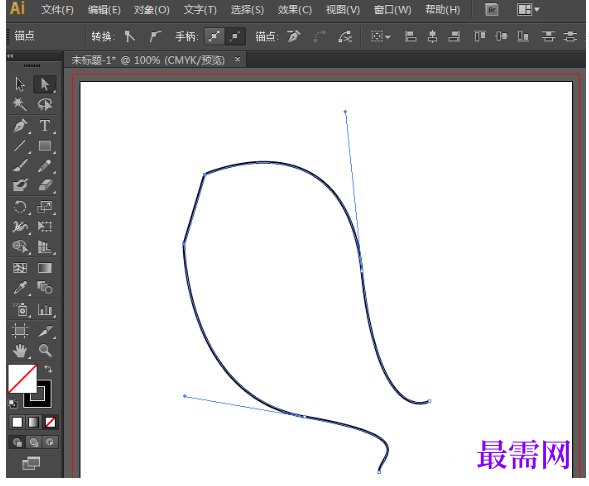Show handles for multiple selected anchors
The image size is (589, 486).
214,36
